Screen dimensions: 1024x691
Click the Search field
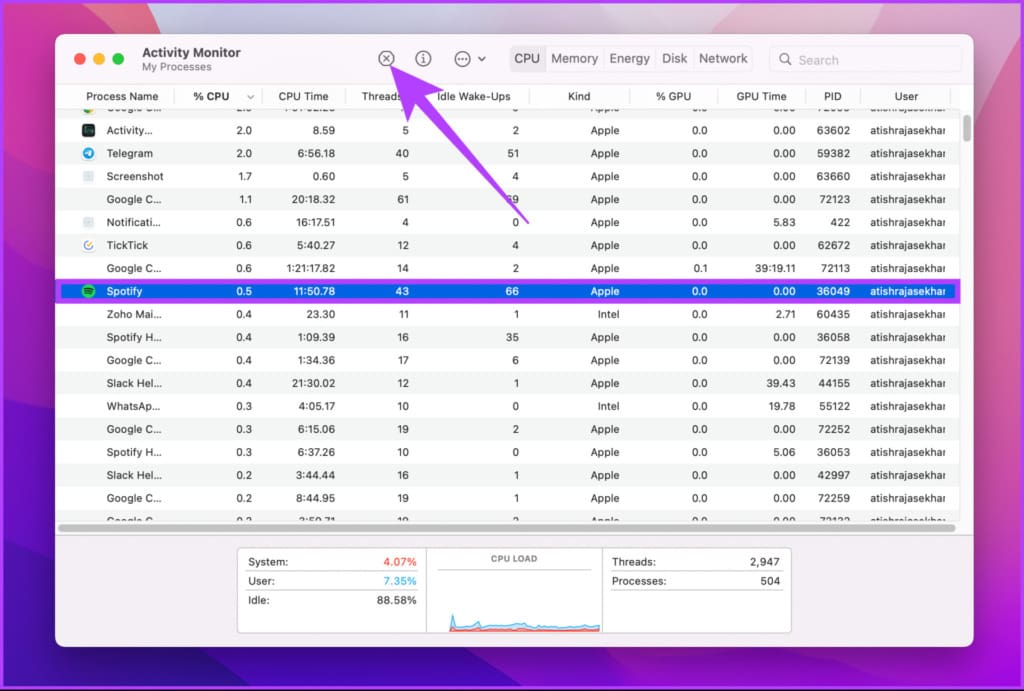point(865,59)
